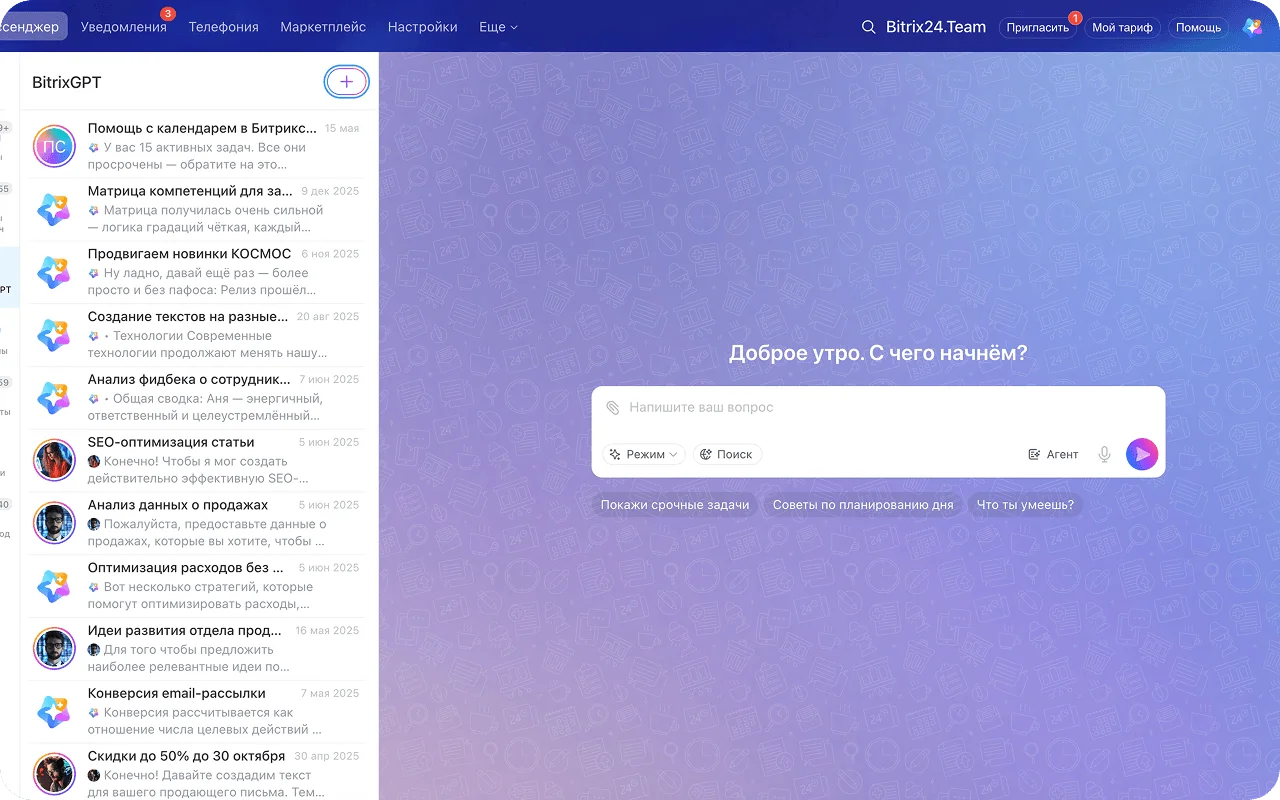Click the Bitrix24.Team portal name
The image size is (1280, 800).
tap(936, 27)
